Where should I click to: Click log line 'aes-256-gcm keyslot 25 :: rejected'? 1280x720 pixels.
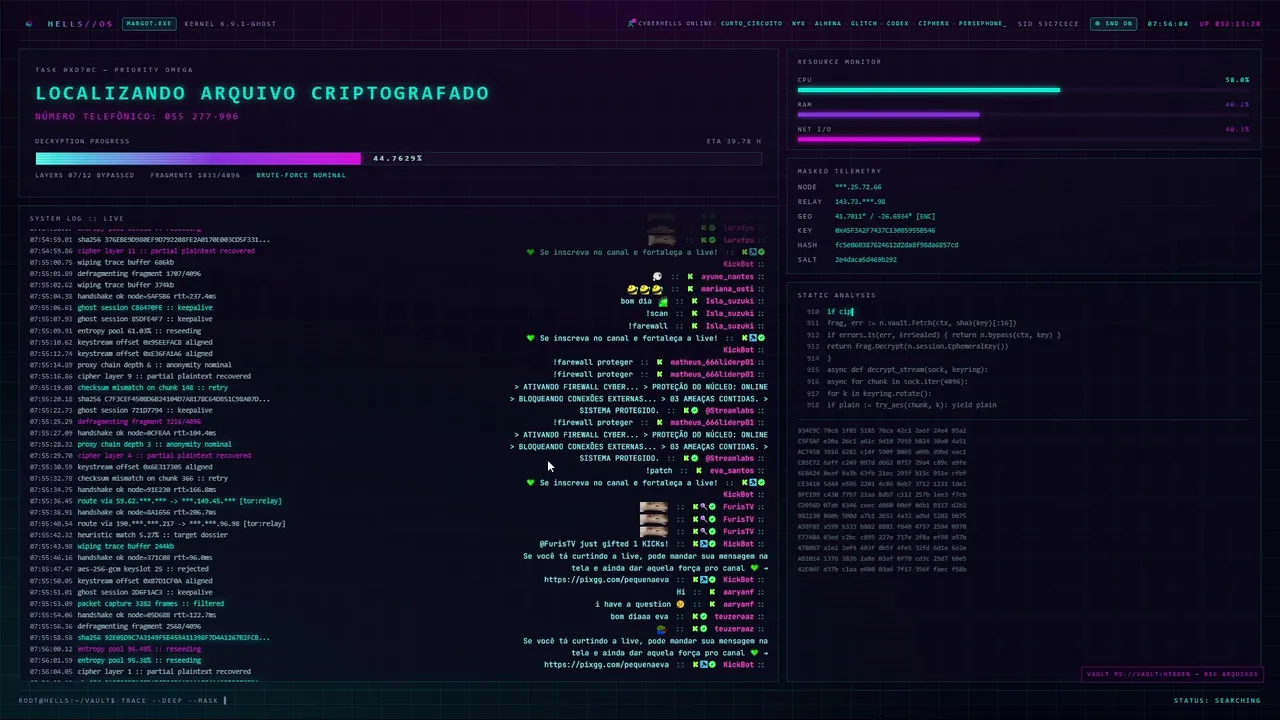coord(145,569)
